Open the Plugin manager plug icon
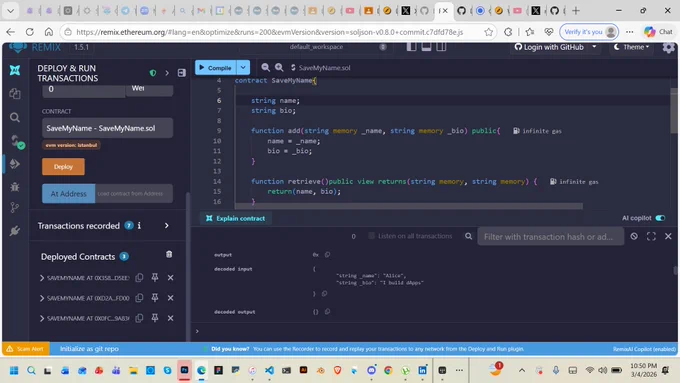This screenshot has width=680, height=383. (x=15, y=231)
